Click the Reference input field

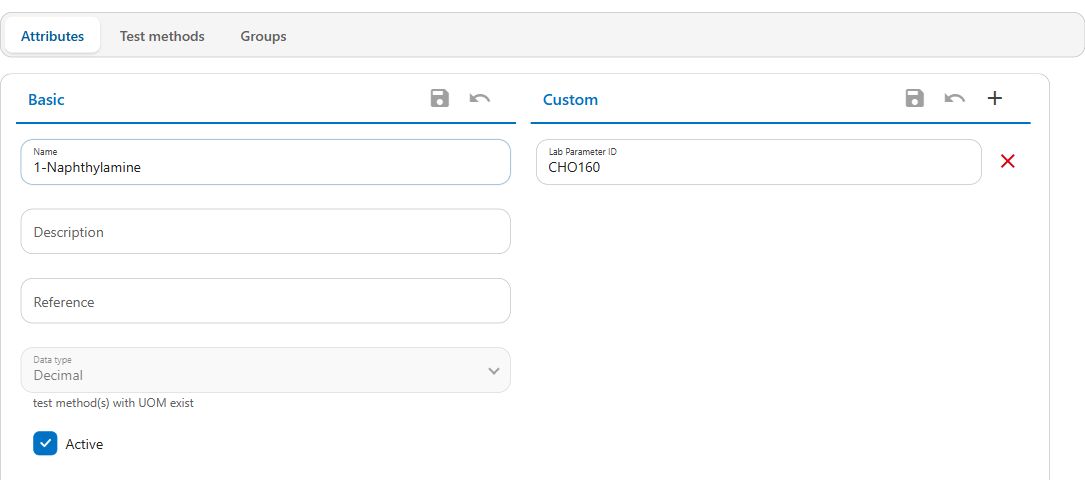coord(266,301)
